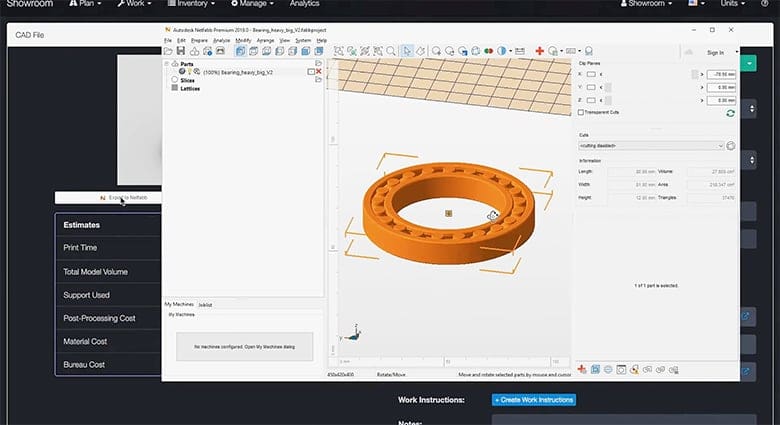Switch to the Joblist tab
This screenshot has height=425, width=780.
tap(205, 304)
